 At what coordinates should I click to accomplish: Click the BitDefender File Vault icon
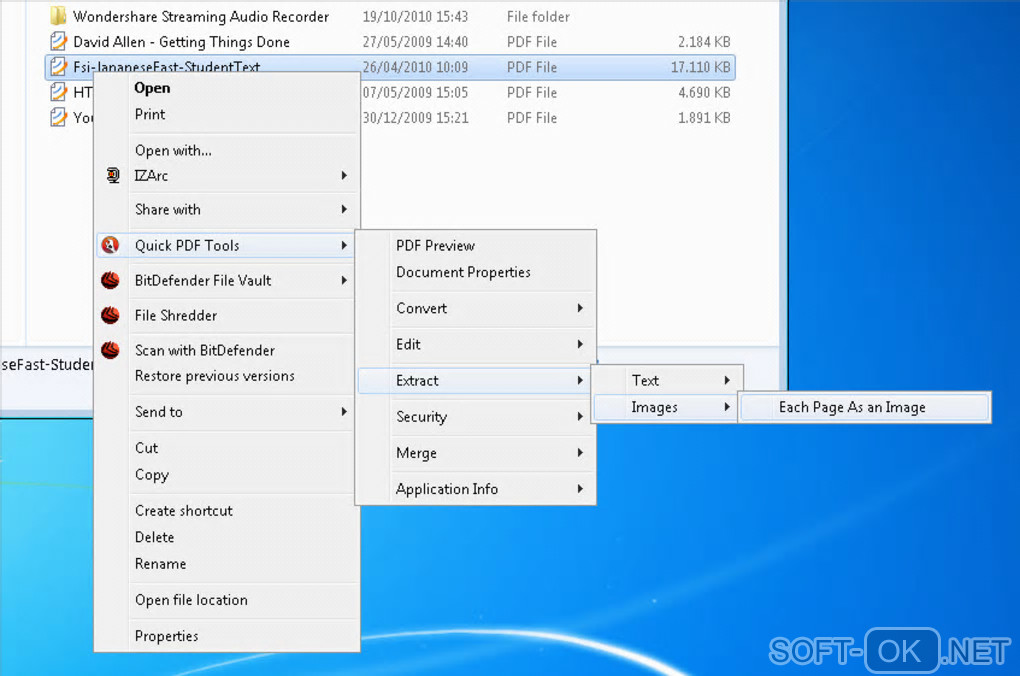(110, 280)
